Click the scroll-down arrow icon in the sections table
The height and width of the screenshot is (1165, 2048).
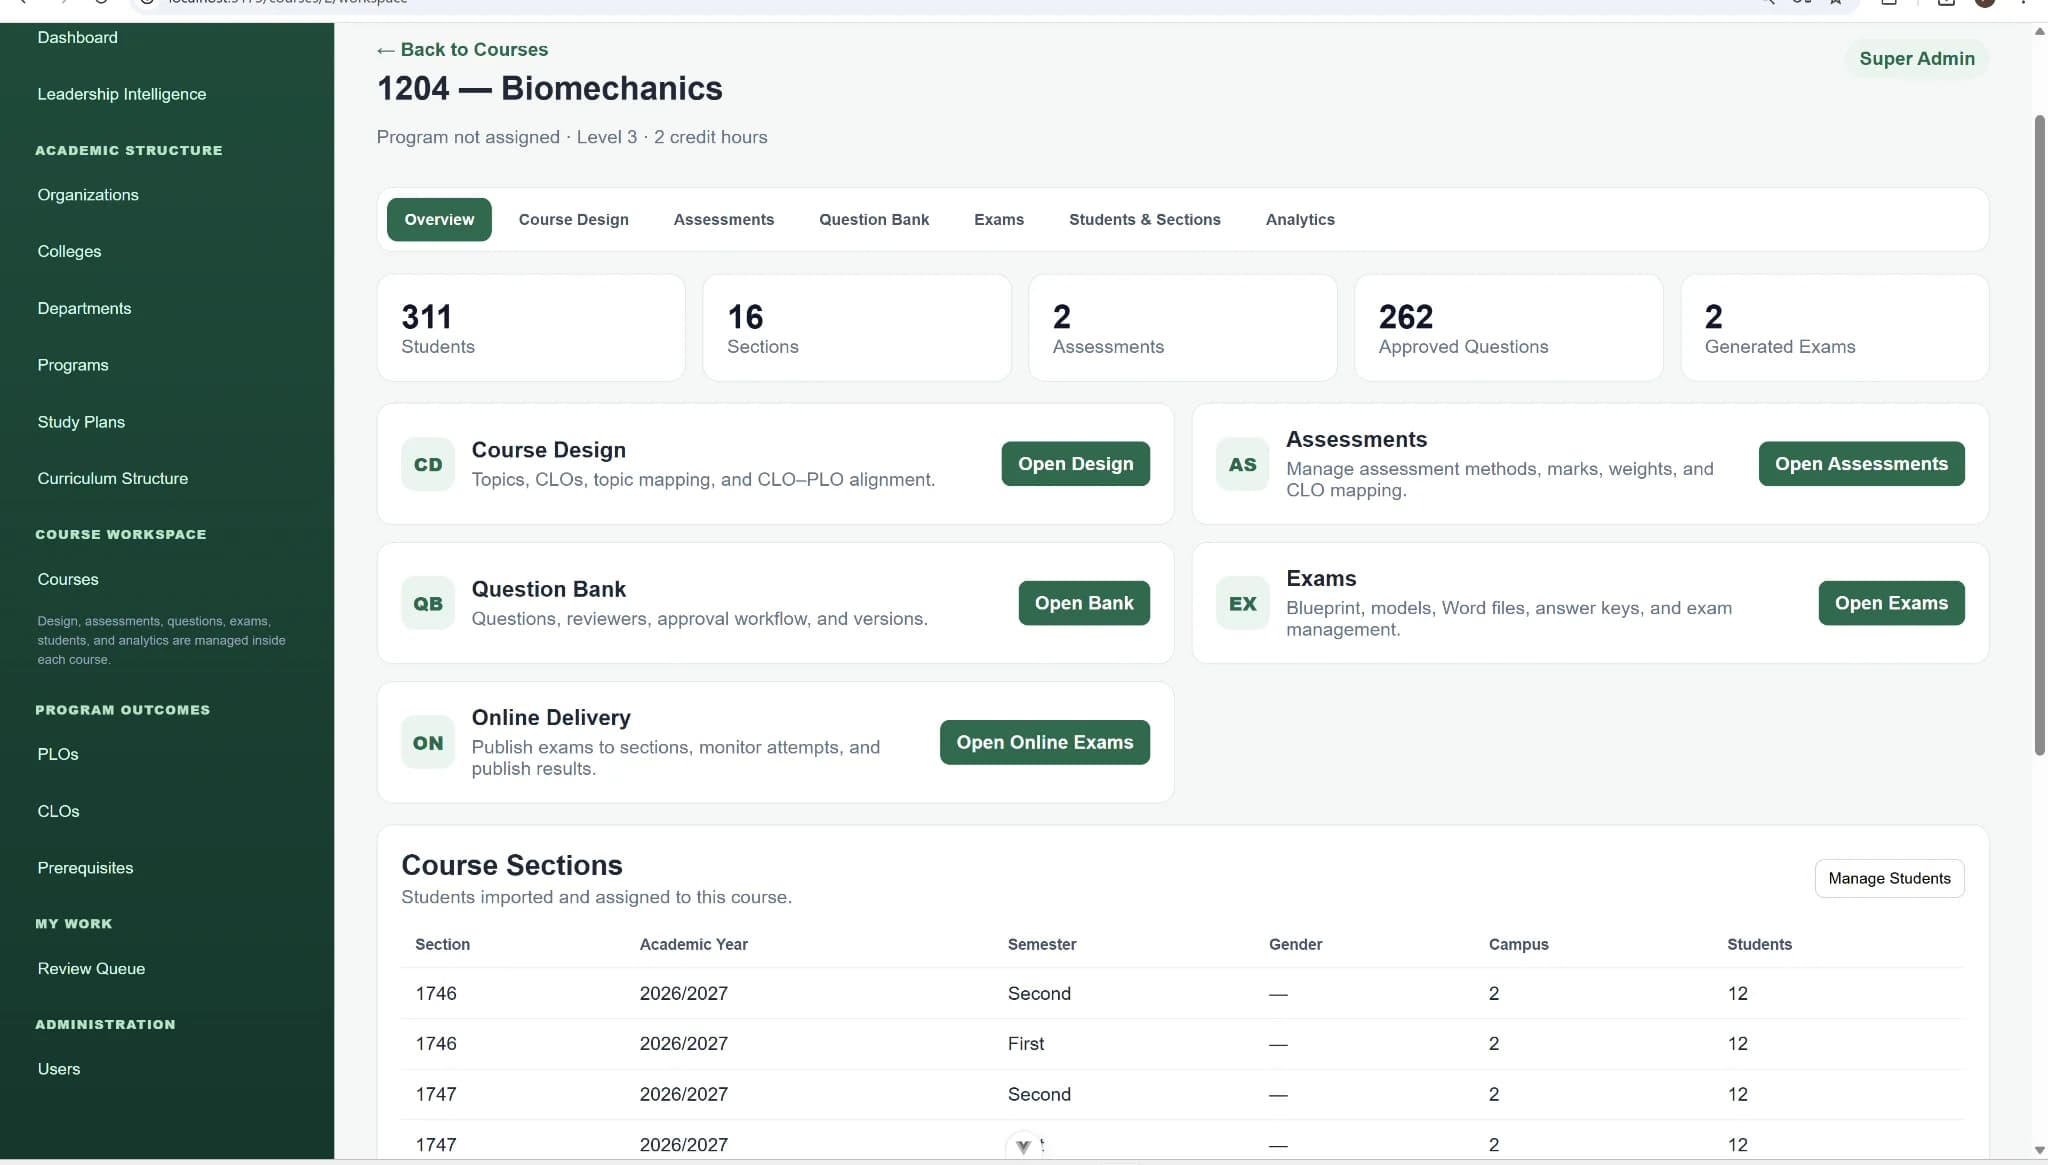click(x=1022, y=1146)
